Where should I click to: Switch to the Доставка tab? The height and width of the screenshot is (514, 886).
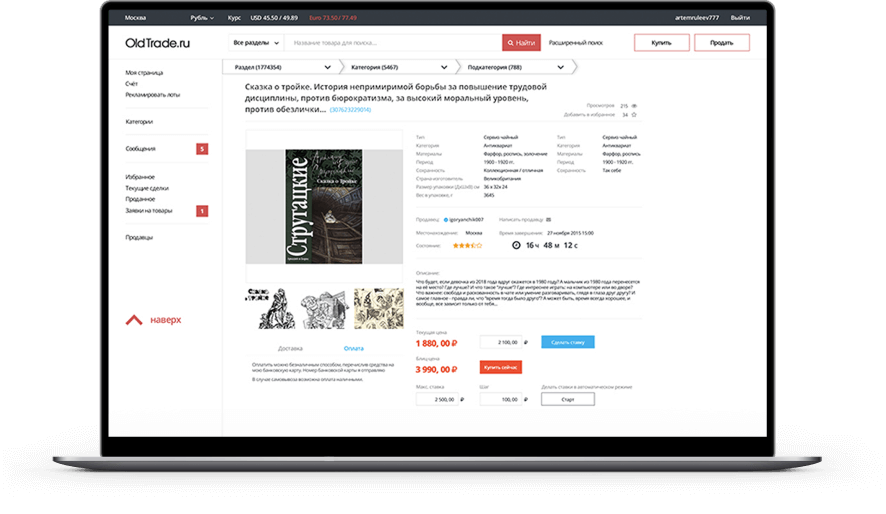point(290,349)
